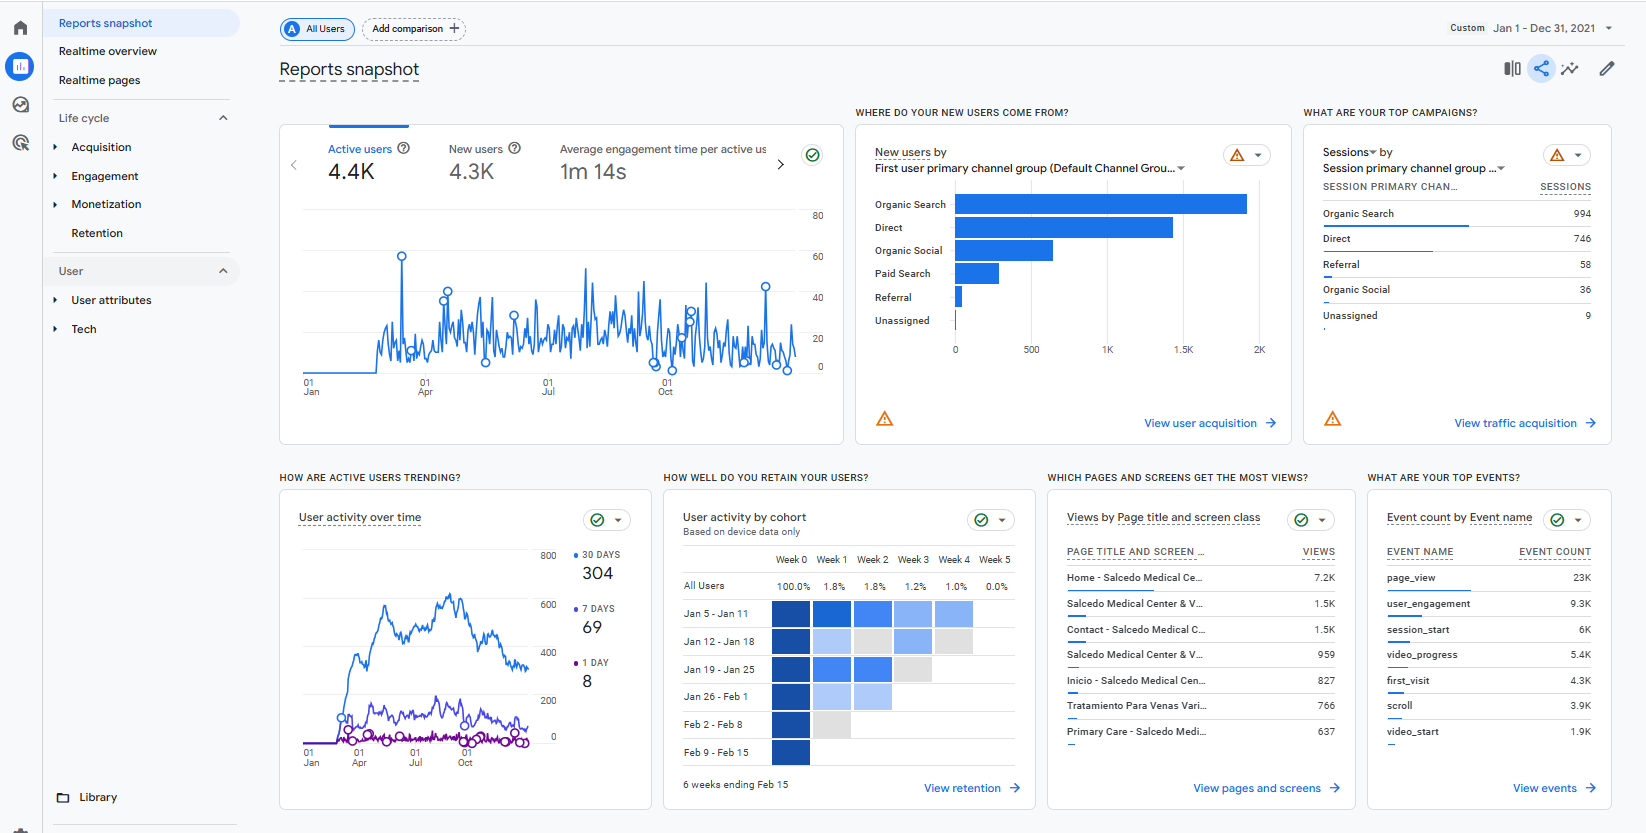
Task: Expand the Acquisition tree item
Action: pyautogui.click(x=55, y=147)
